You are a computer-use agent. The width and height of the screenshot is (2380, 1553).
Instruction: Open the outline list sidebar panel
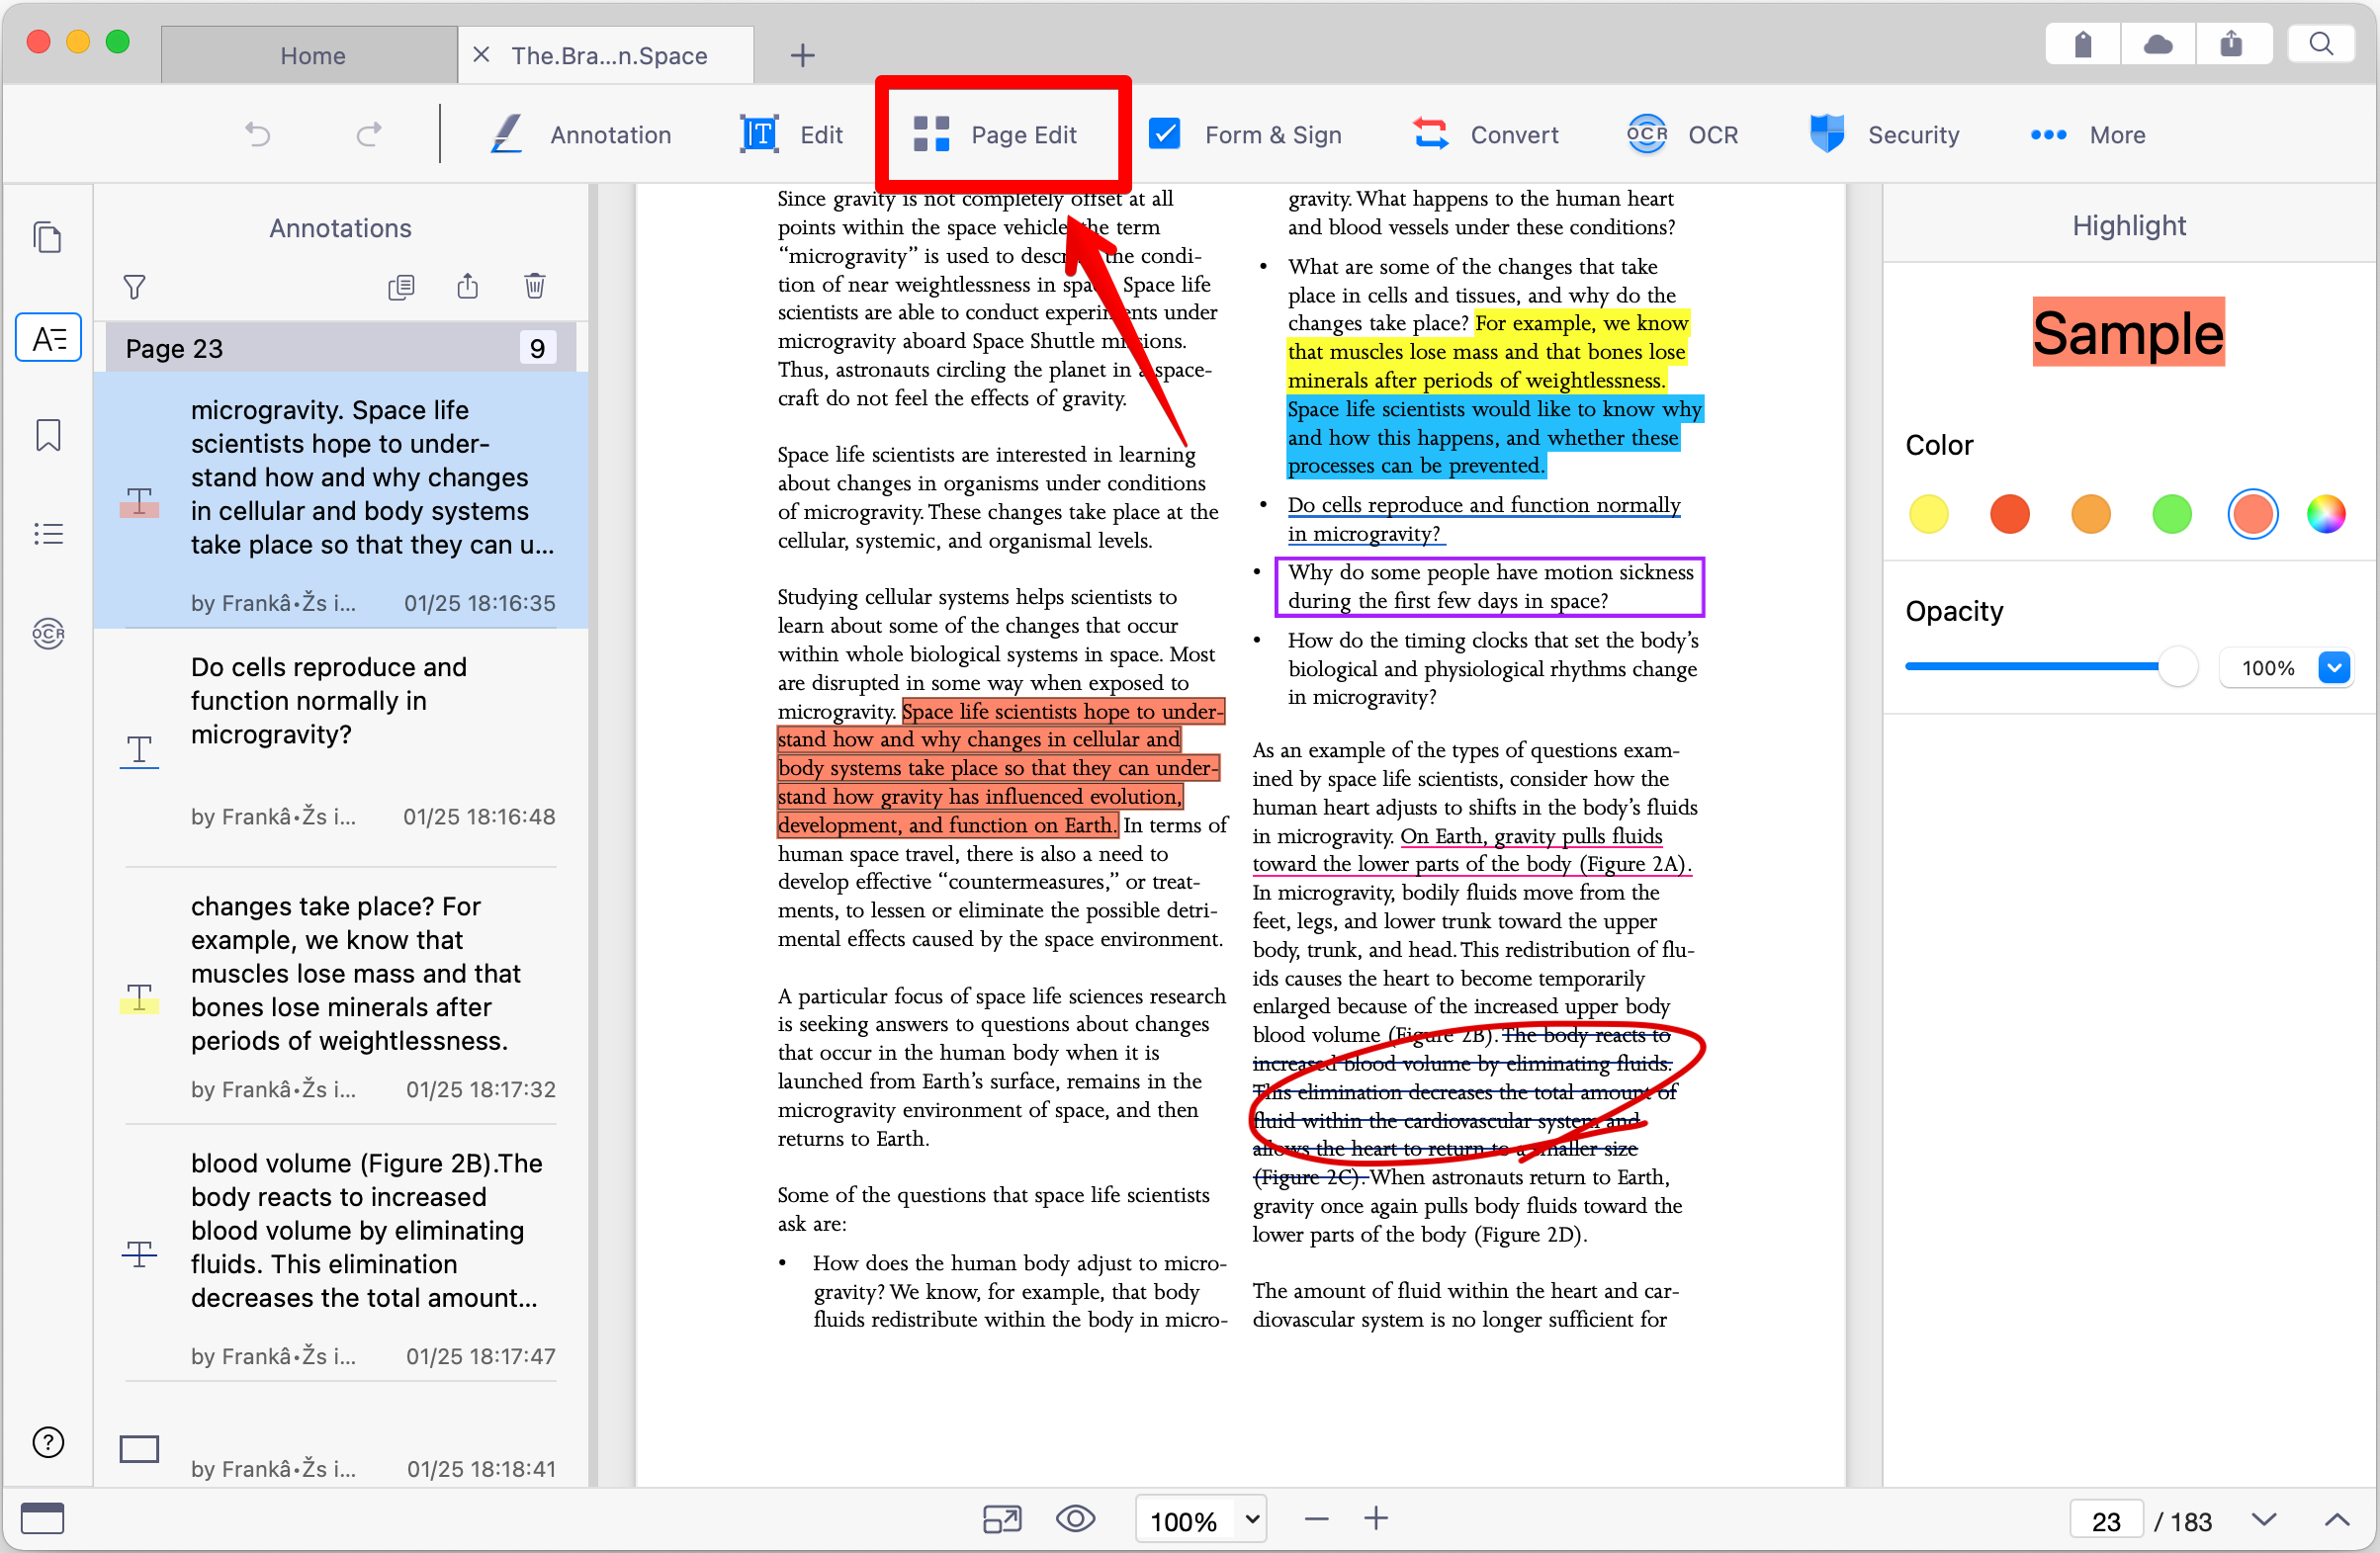pyautogui.click(x=48, y=534)
